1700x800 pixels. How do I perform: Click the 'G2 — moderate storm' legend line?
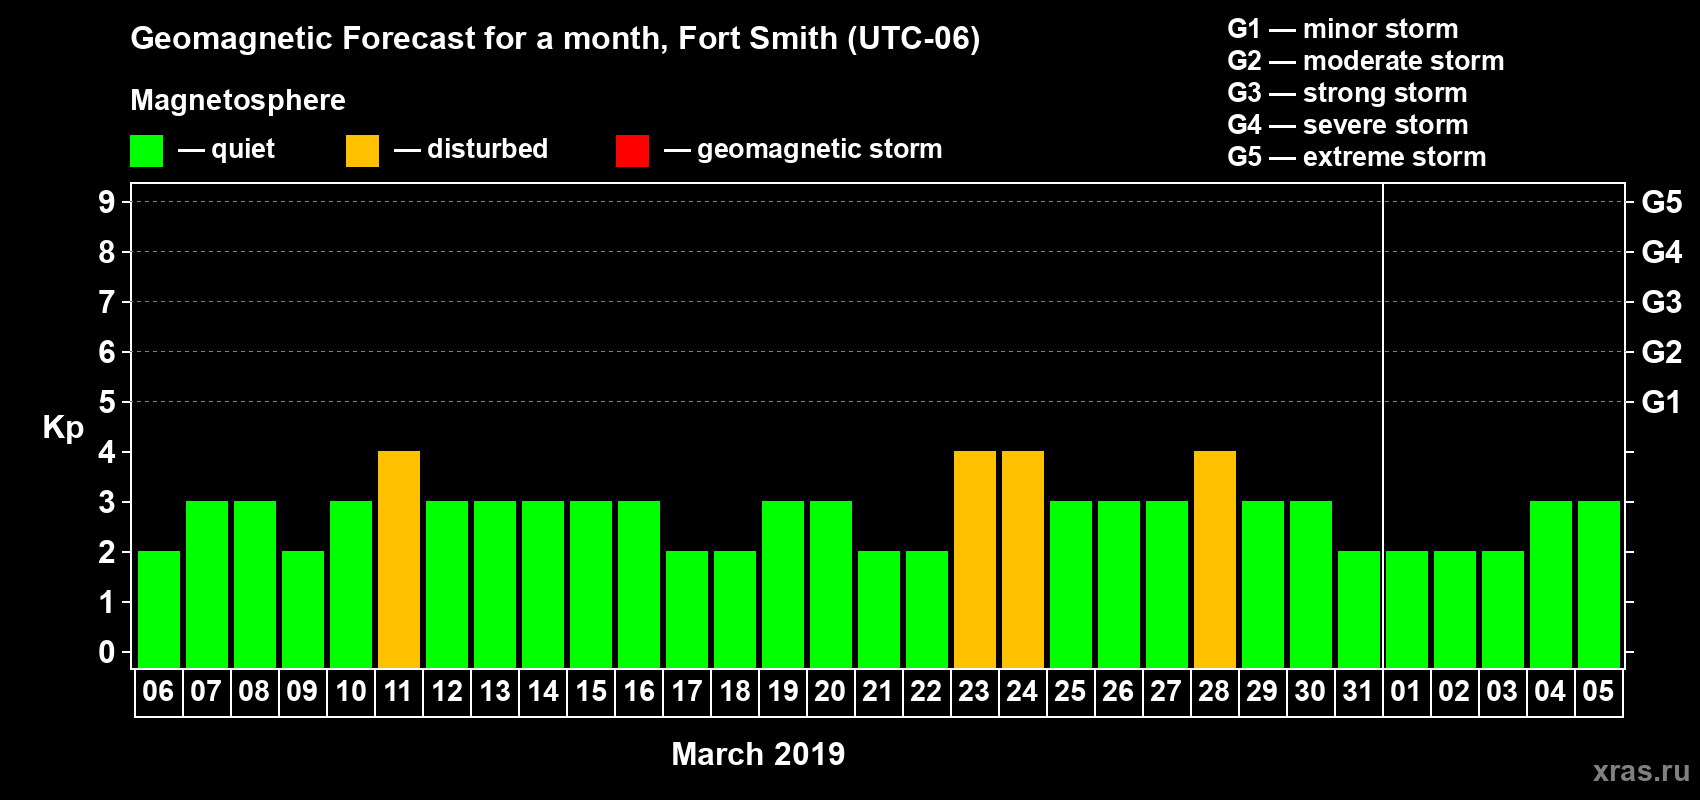1365,61
